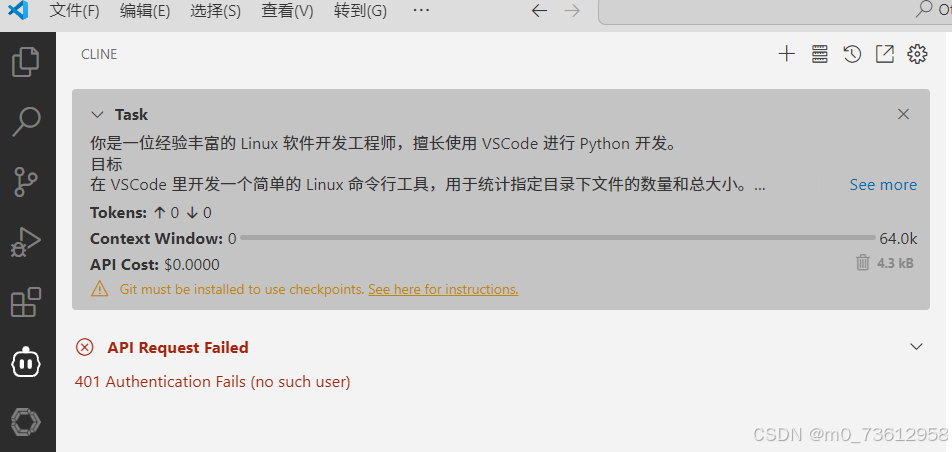Open the Search view in activity bar
952x452 pixels.
(26, 122)
